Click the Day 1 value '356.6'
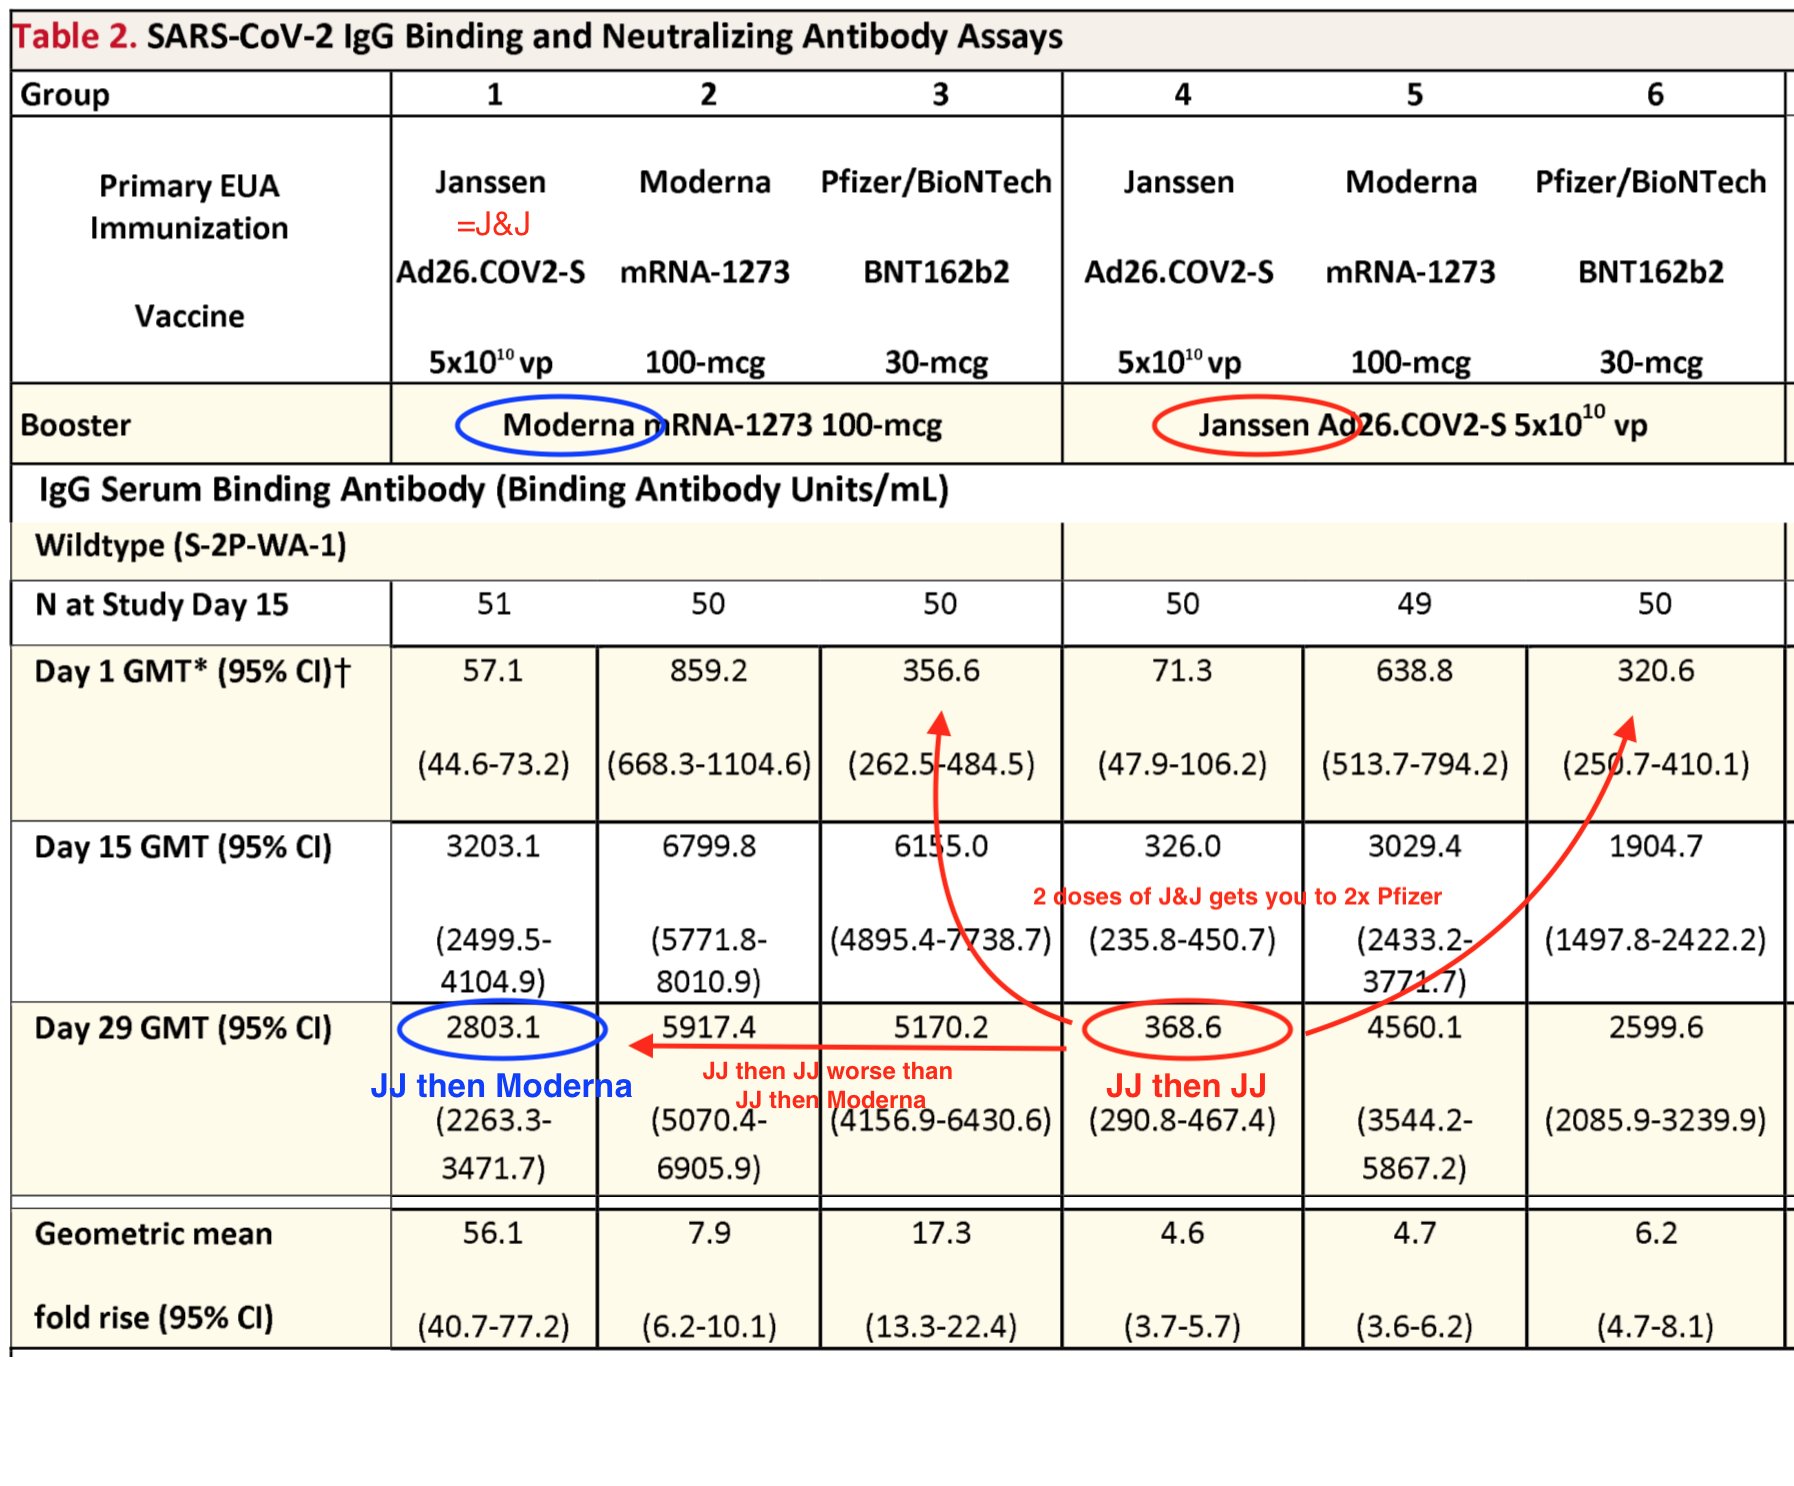 pyautogui.click(x=941, y=671)
